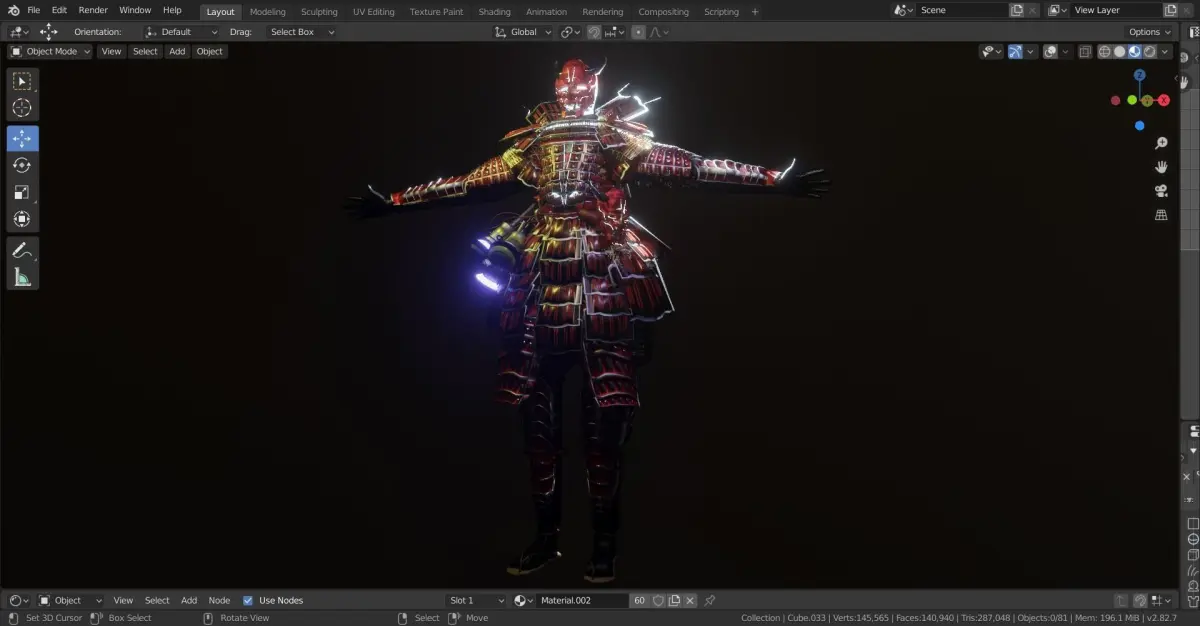The width and height of the screenshot is (1200, 626).
Task: Select the Select Box tool in toolbar
Action: click(x=22, y=81)
